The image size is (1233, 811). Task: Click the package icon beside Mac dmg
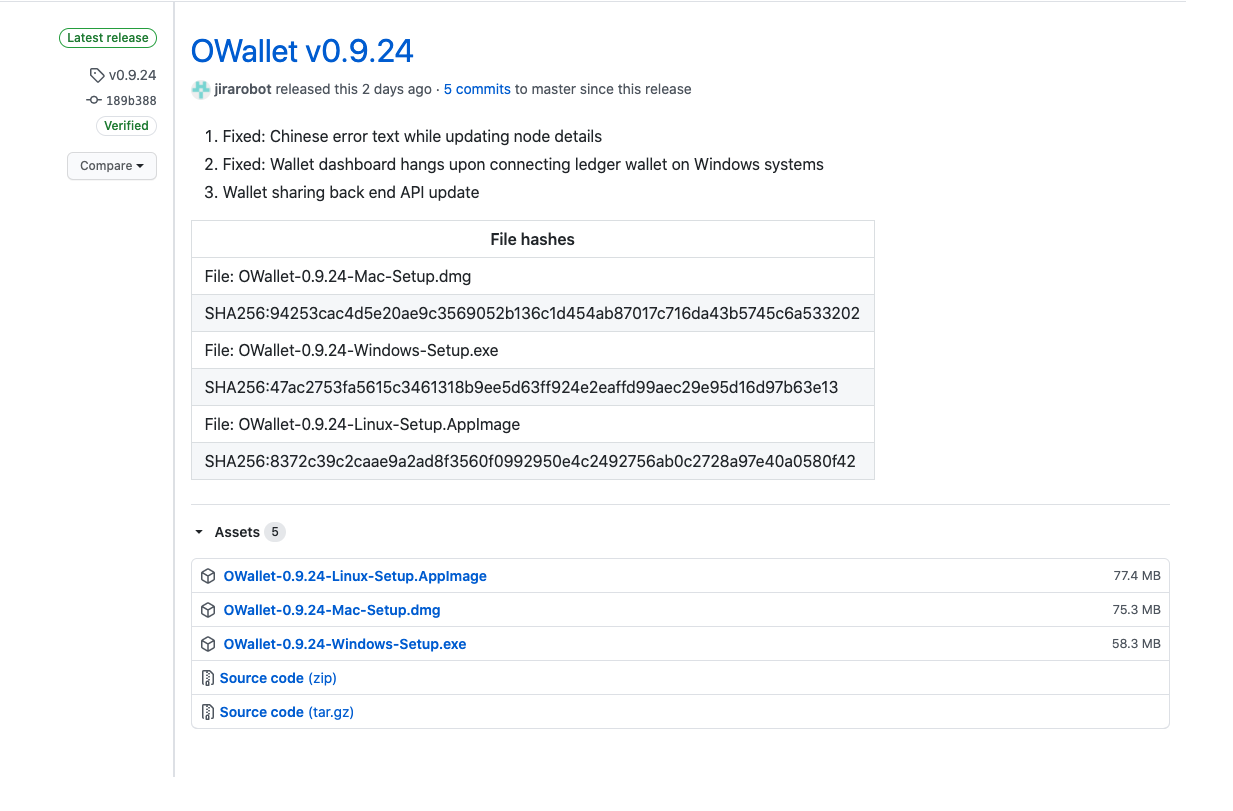tap(208, 610)
